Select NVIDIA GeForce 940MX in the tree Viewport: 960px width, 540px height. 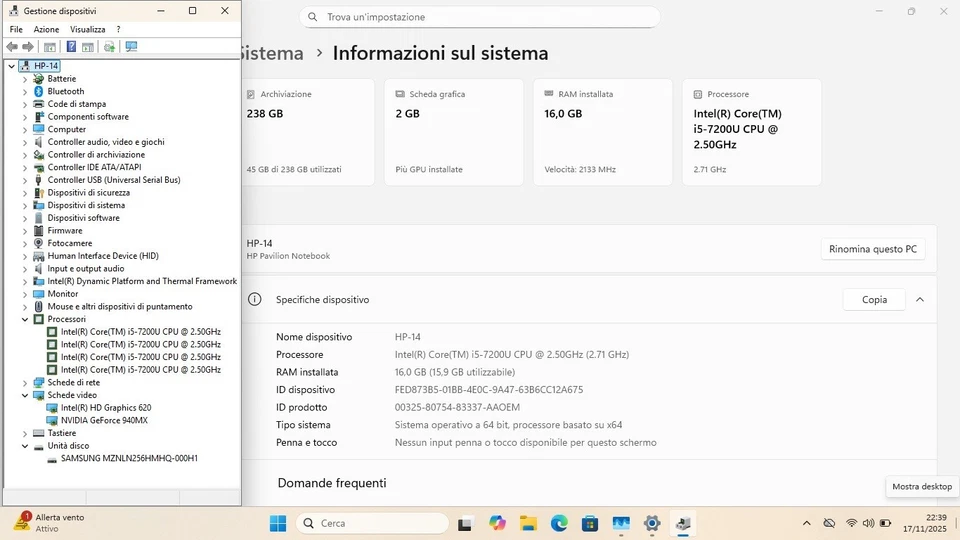pyautogui.click(x=104, y=421)
